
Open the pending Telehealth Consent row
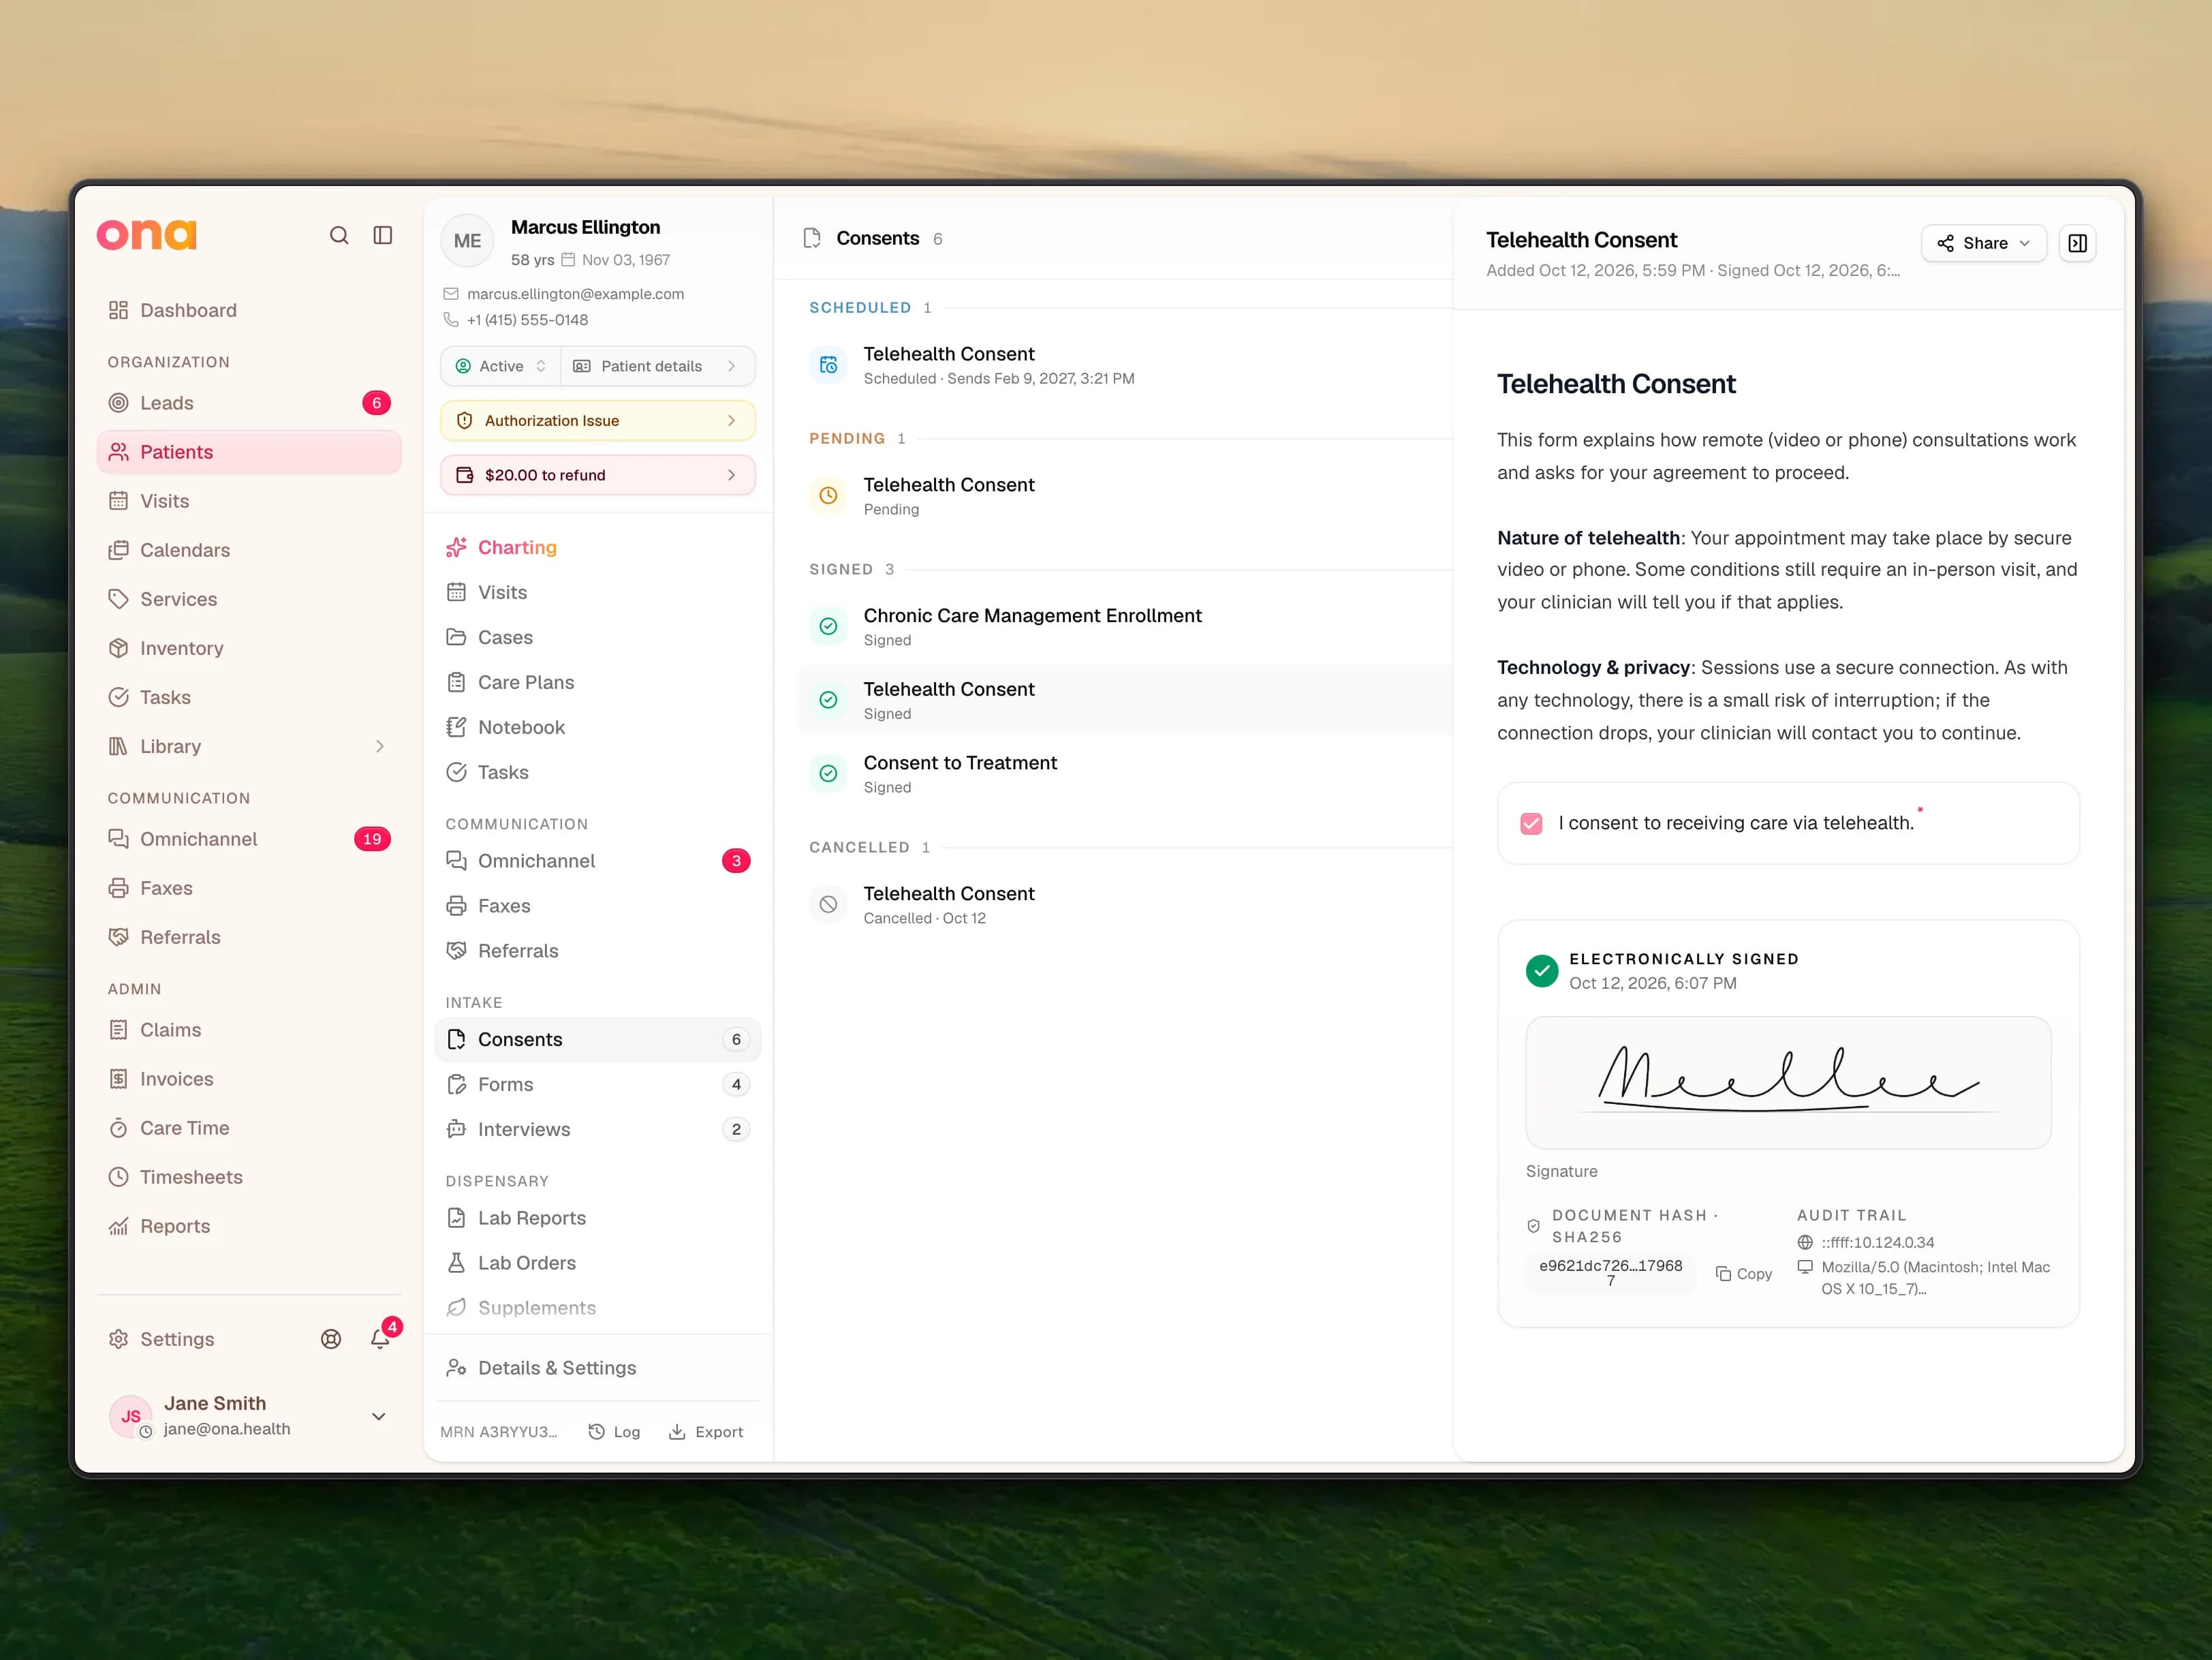click(x=1124, y=495)
